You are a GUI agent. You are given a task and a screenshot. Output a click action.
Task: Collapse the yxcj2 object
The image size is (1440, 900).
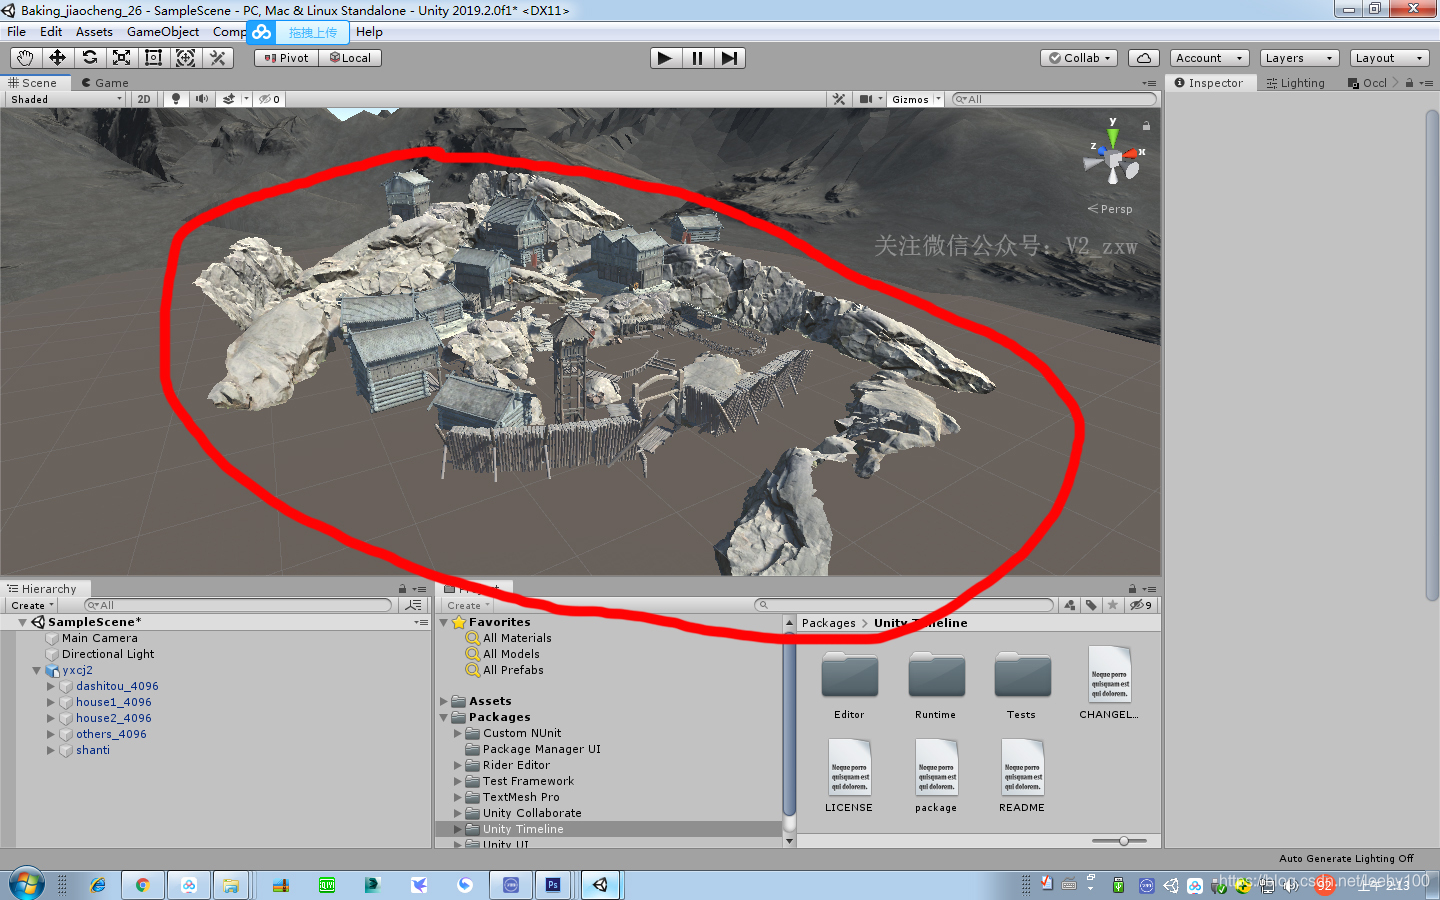click(x=36, y=670)
